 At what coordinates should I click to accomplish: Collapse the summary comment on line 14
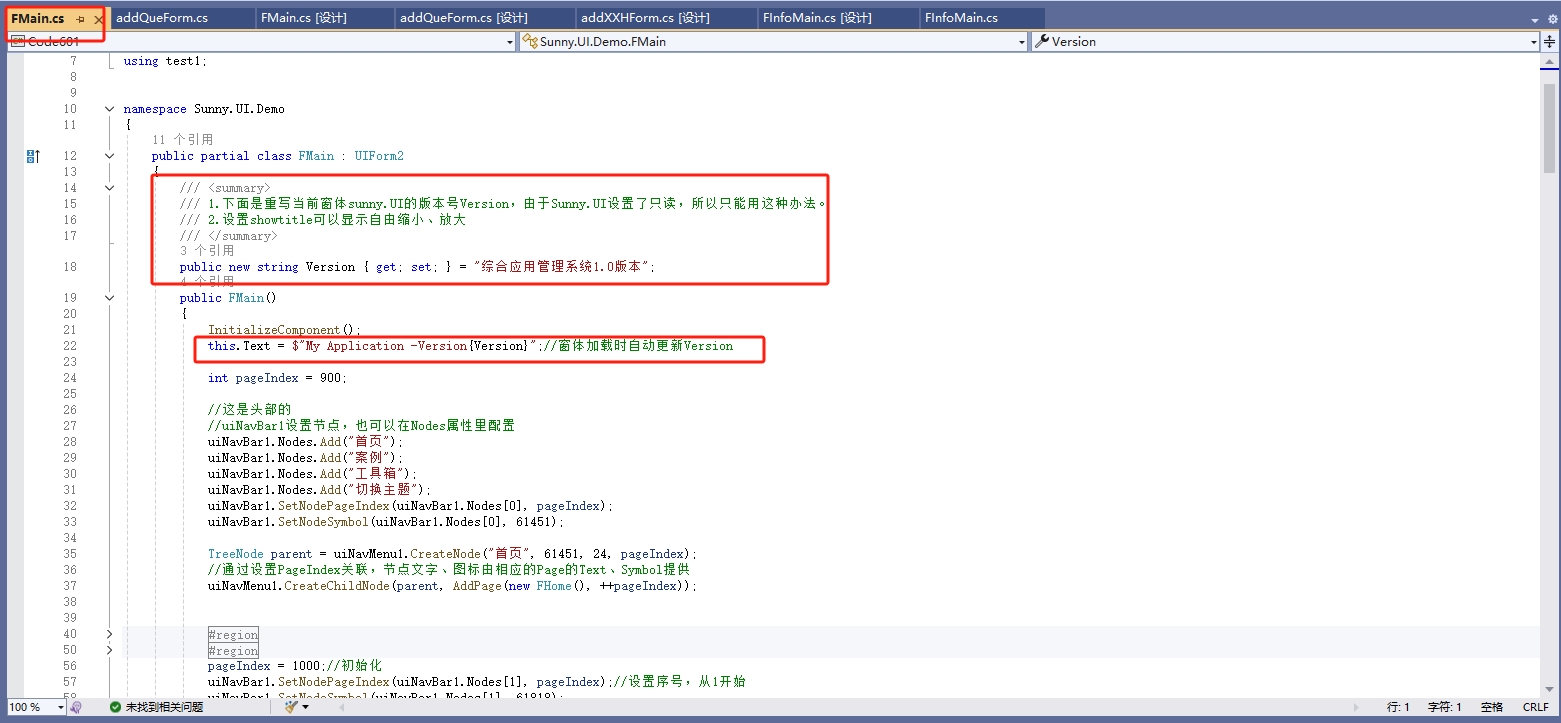coord(109,188)
